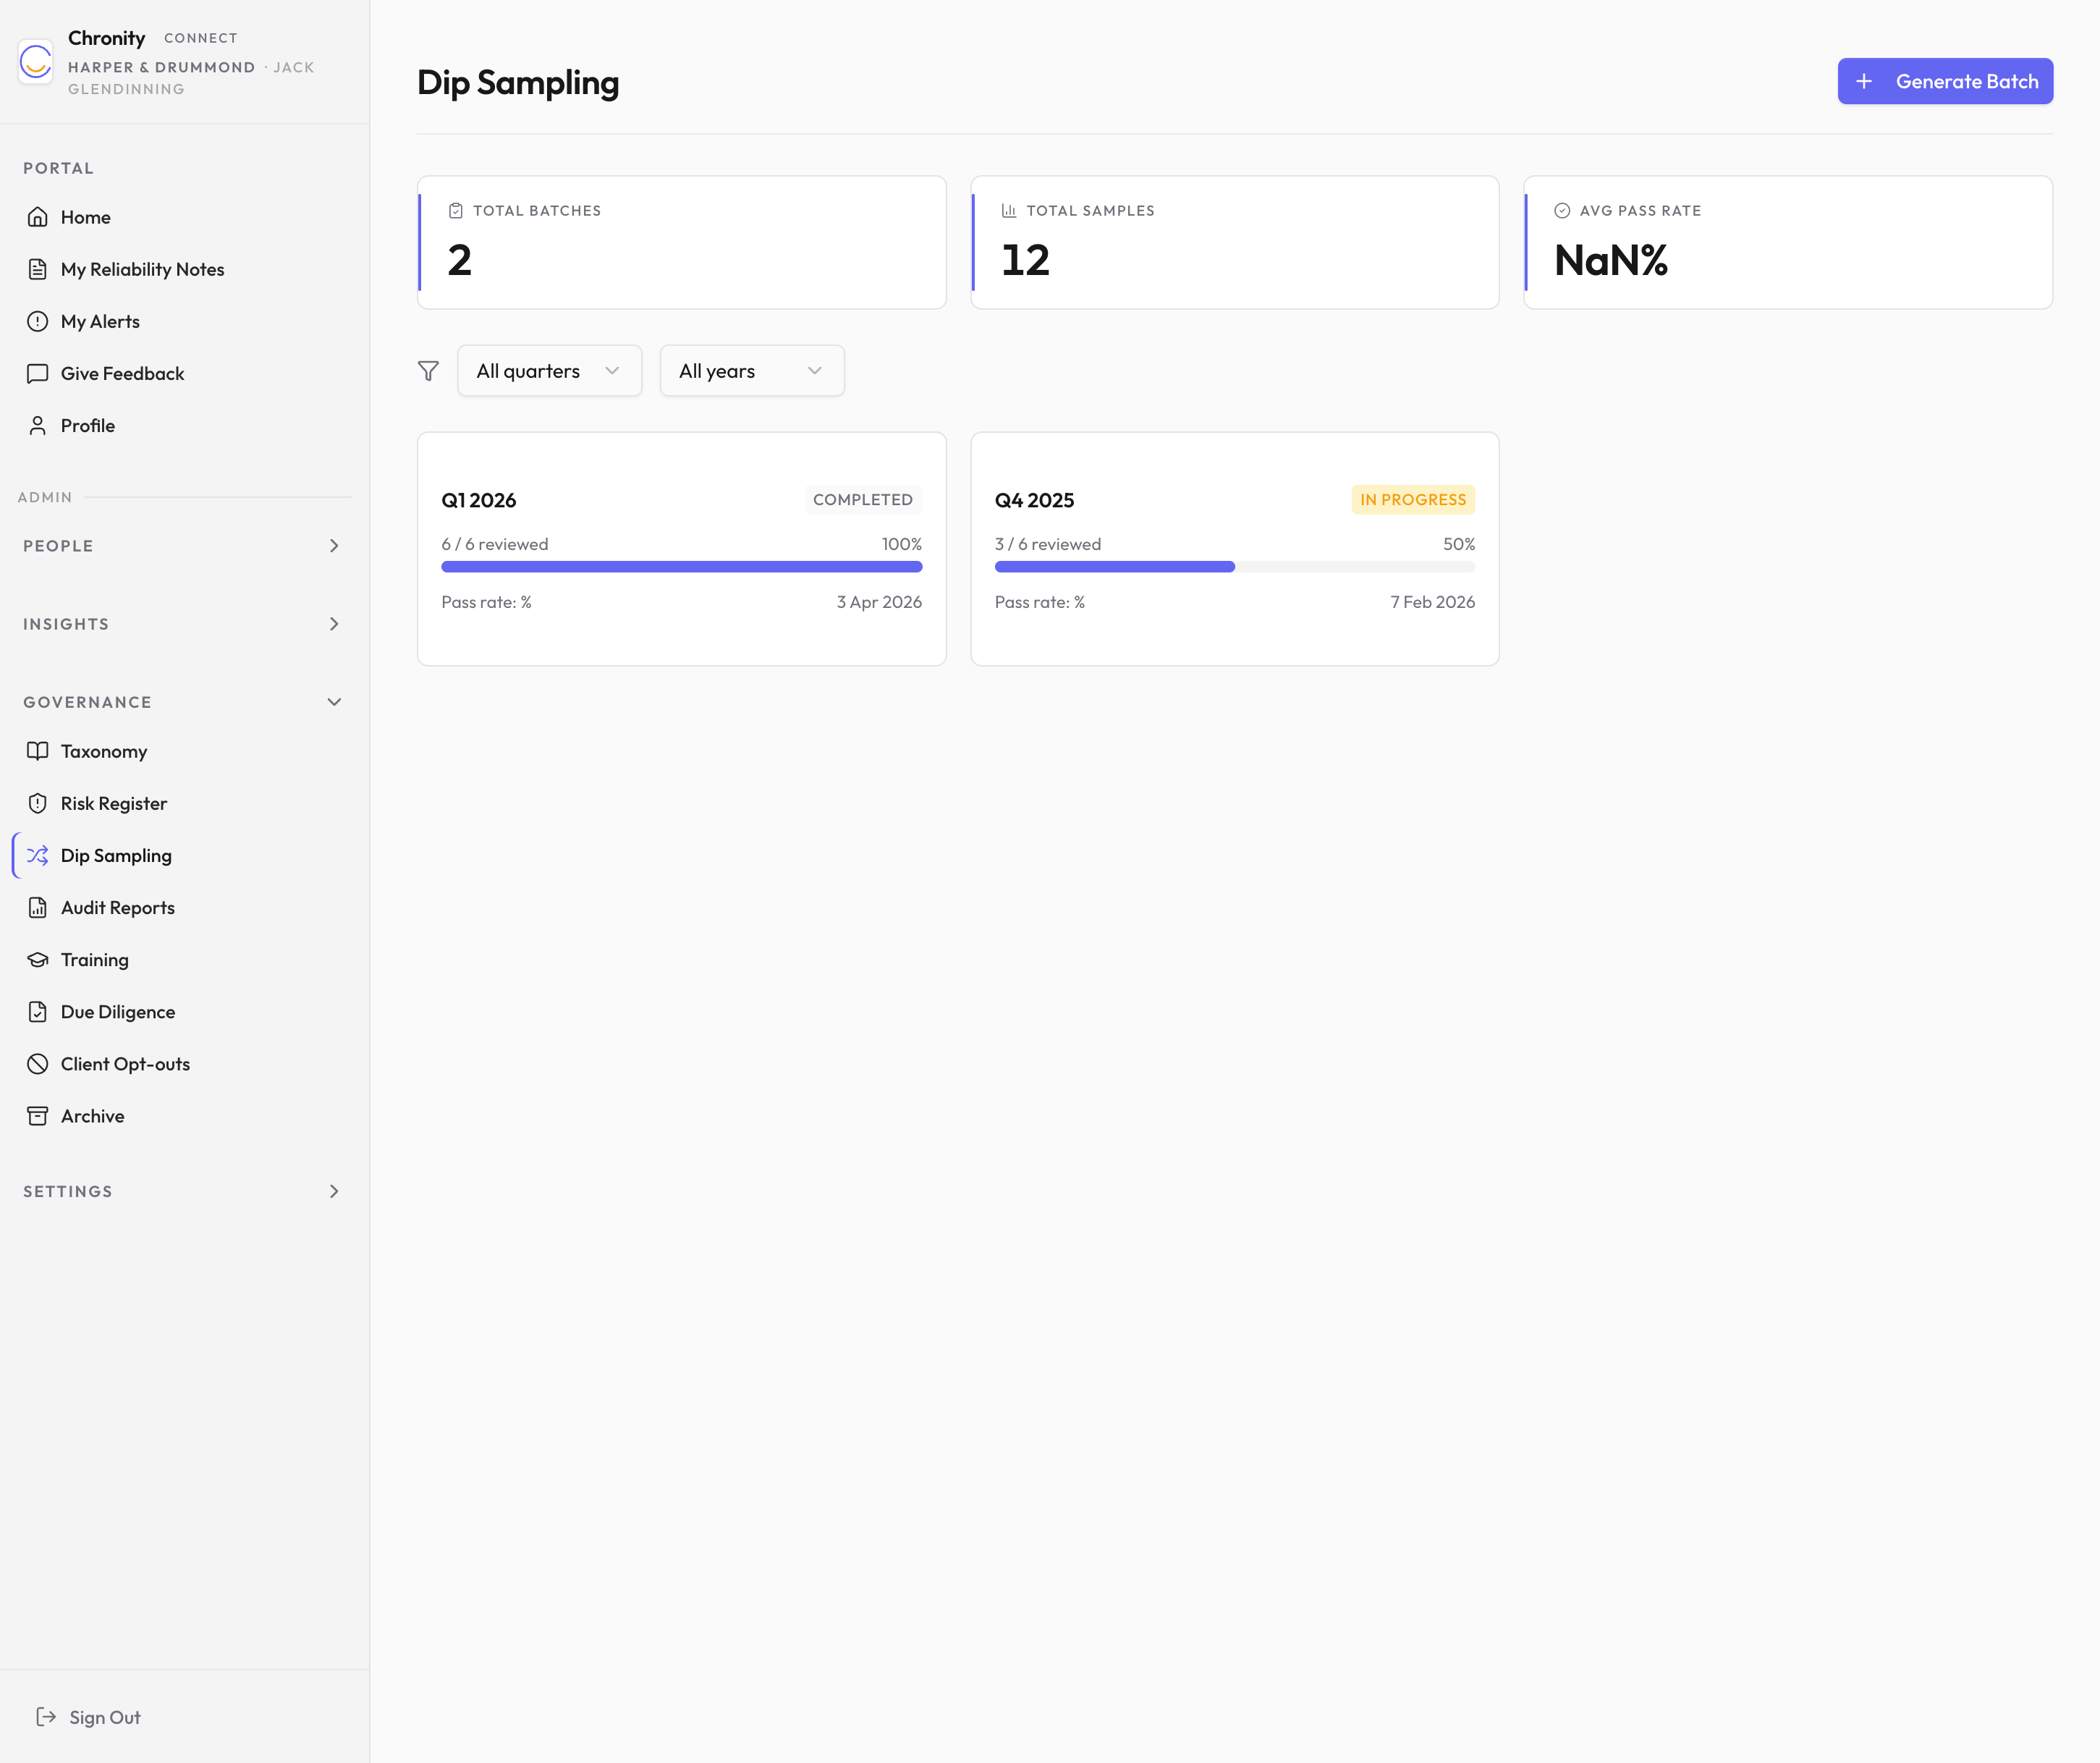
Task: Click the Client Opt-outs ban icon
Action: 38,1063
